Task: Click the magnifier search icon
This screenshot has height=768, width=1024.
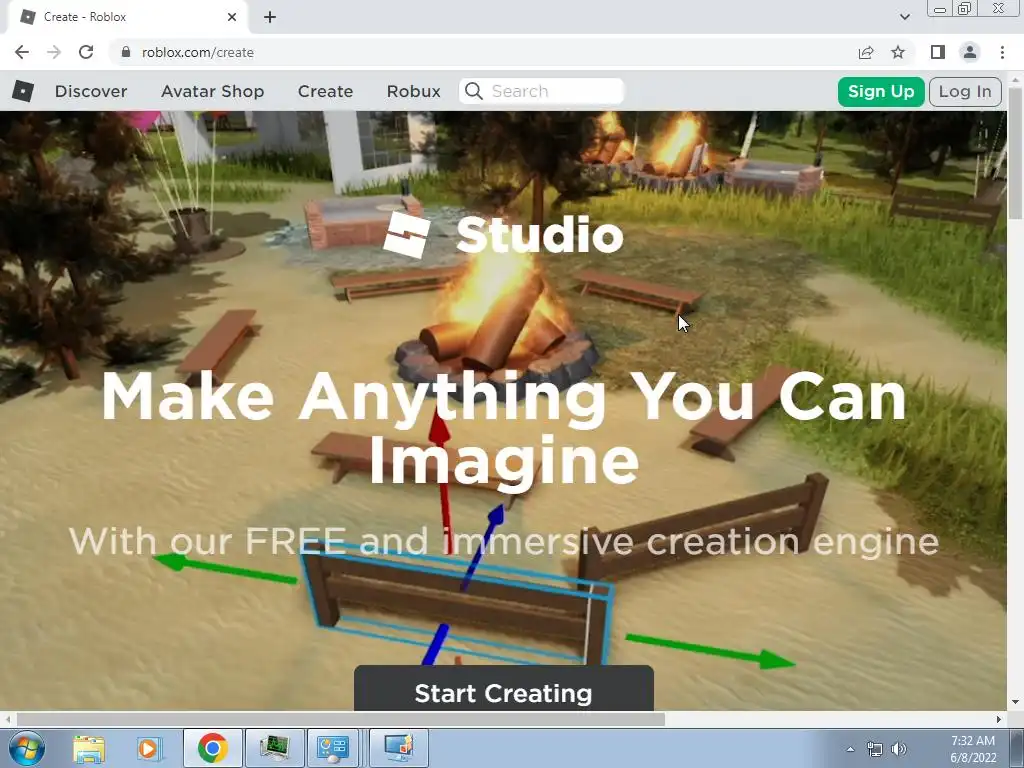Action: [474, 91]
